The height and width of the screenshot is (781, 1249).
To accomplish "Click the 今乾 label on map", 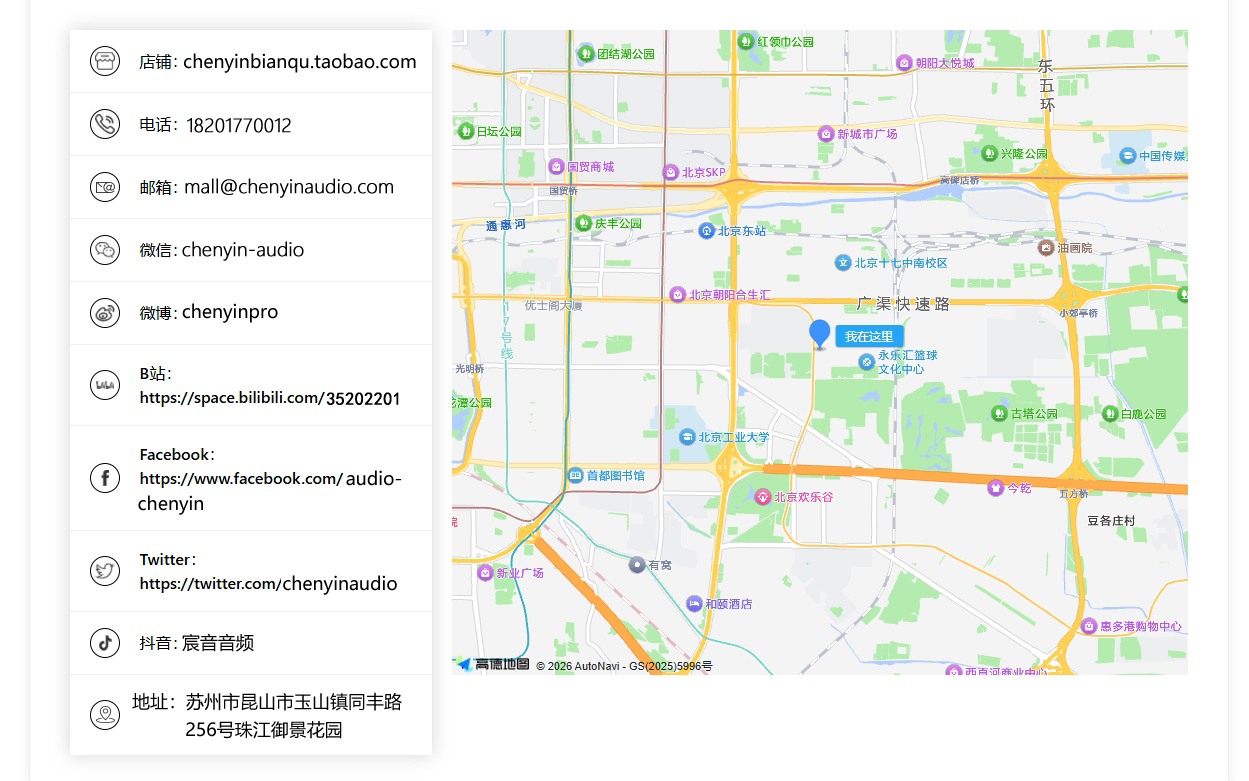I will click(x=1019, y=488).
